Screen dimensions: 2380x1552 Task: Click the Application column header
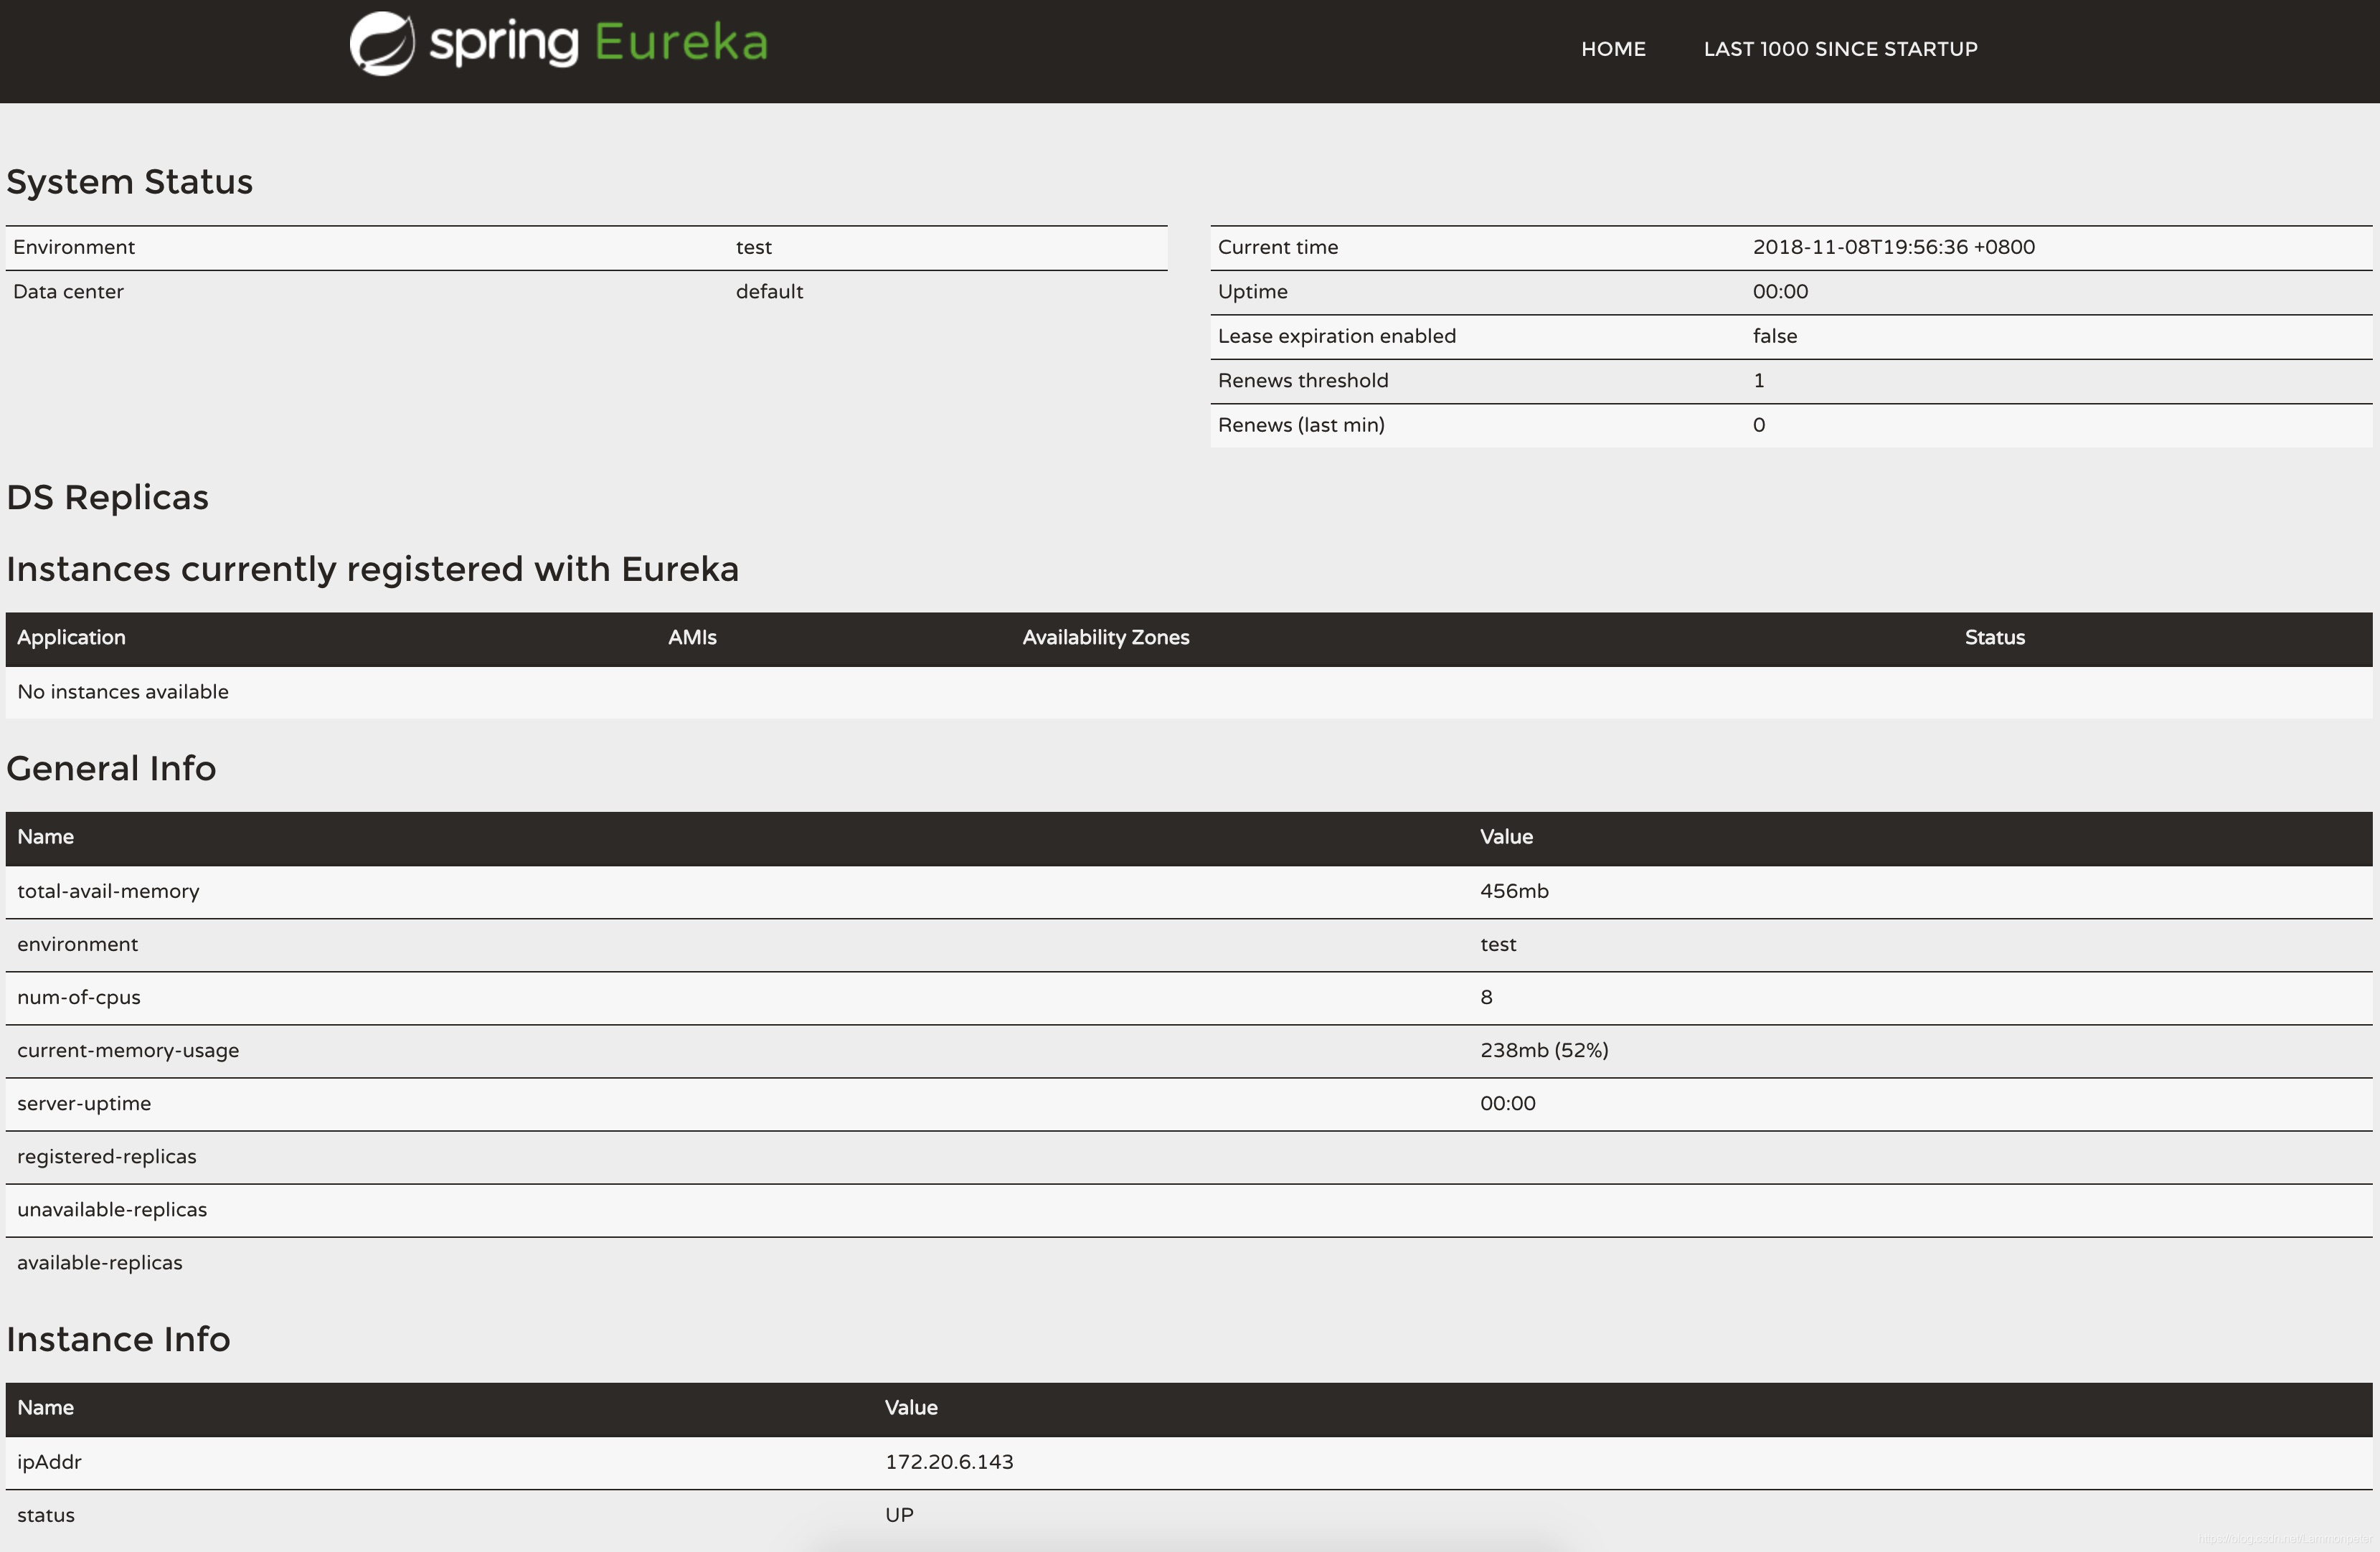71,638
